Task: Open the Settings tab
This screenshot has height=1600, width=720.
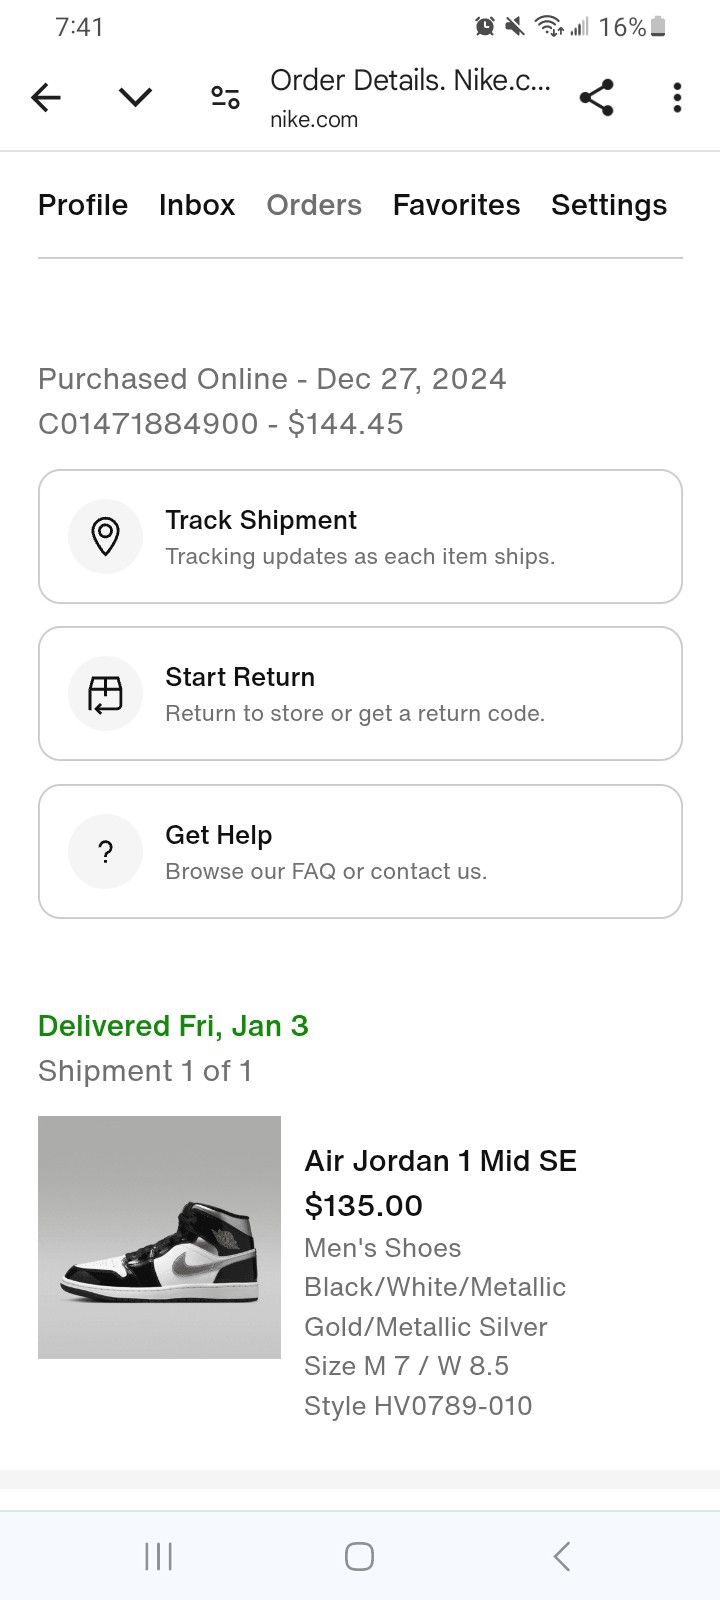Action: [x=609, y=205]
